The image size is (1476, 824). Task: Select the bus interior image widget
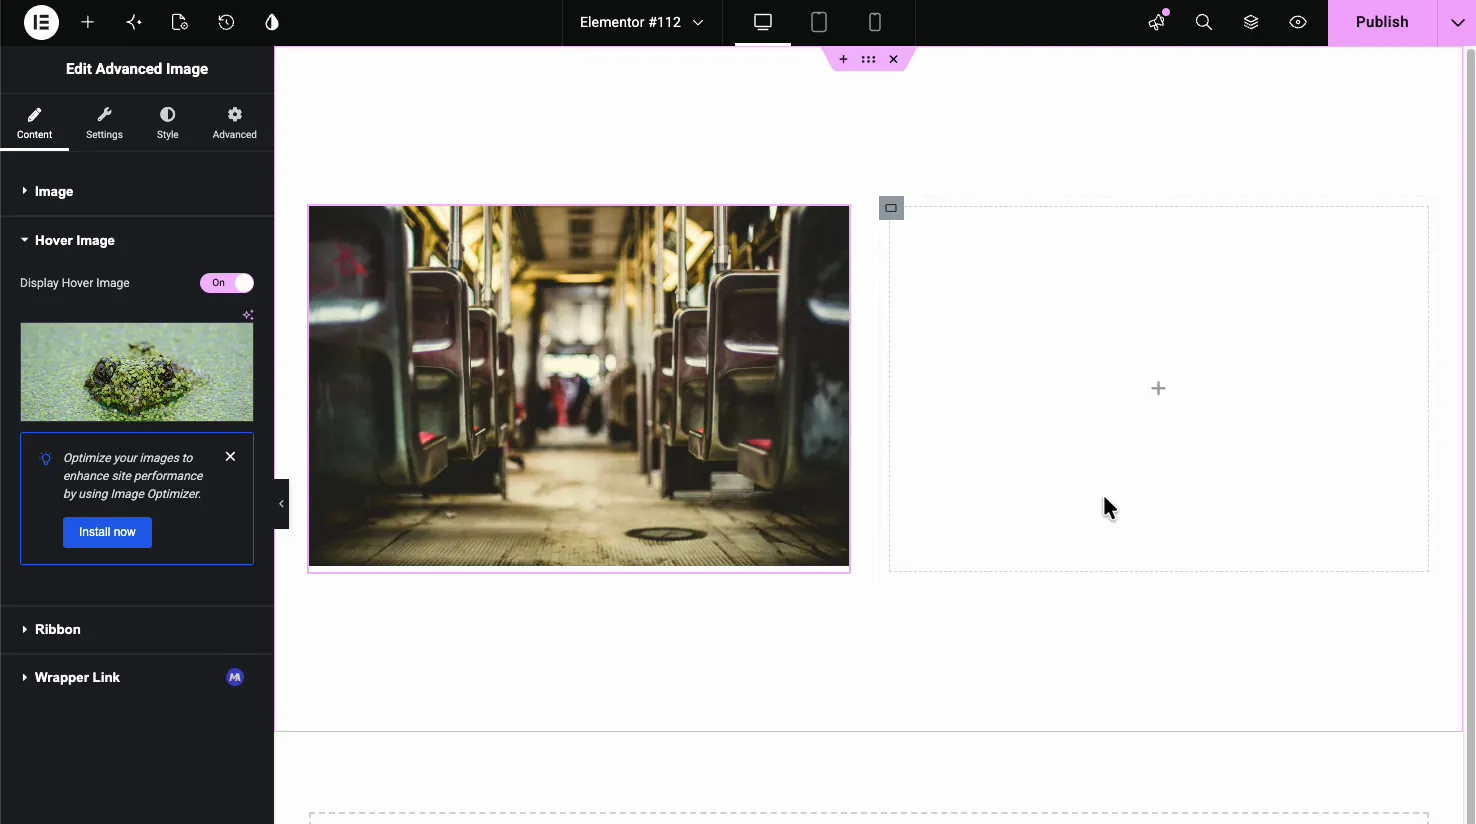click(579, 387)
